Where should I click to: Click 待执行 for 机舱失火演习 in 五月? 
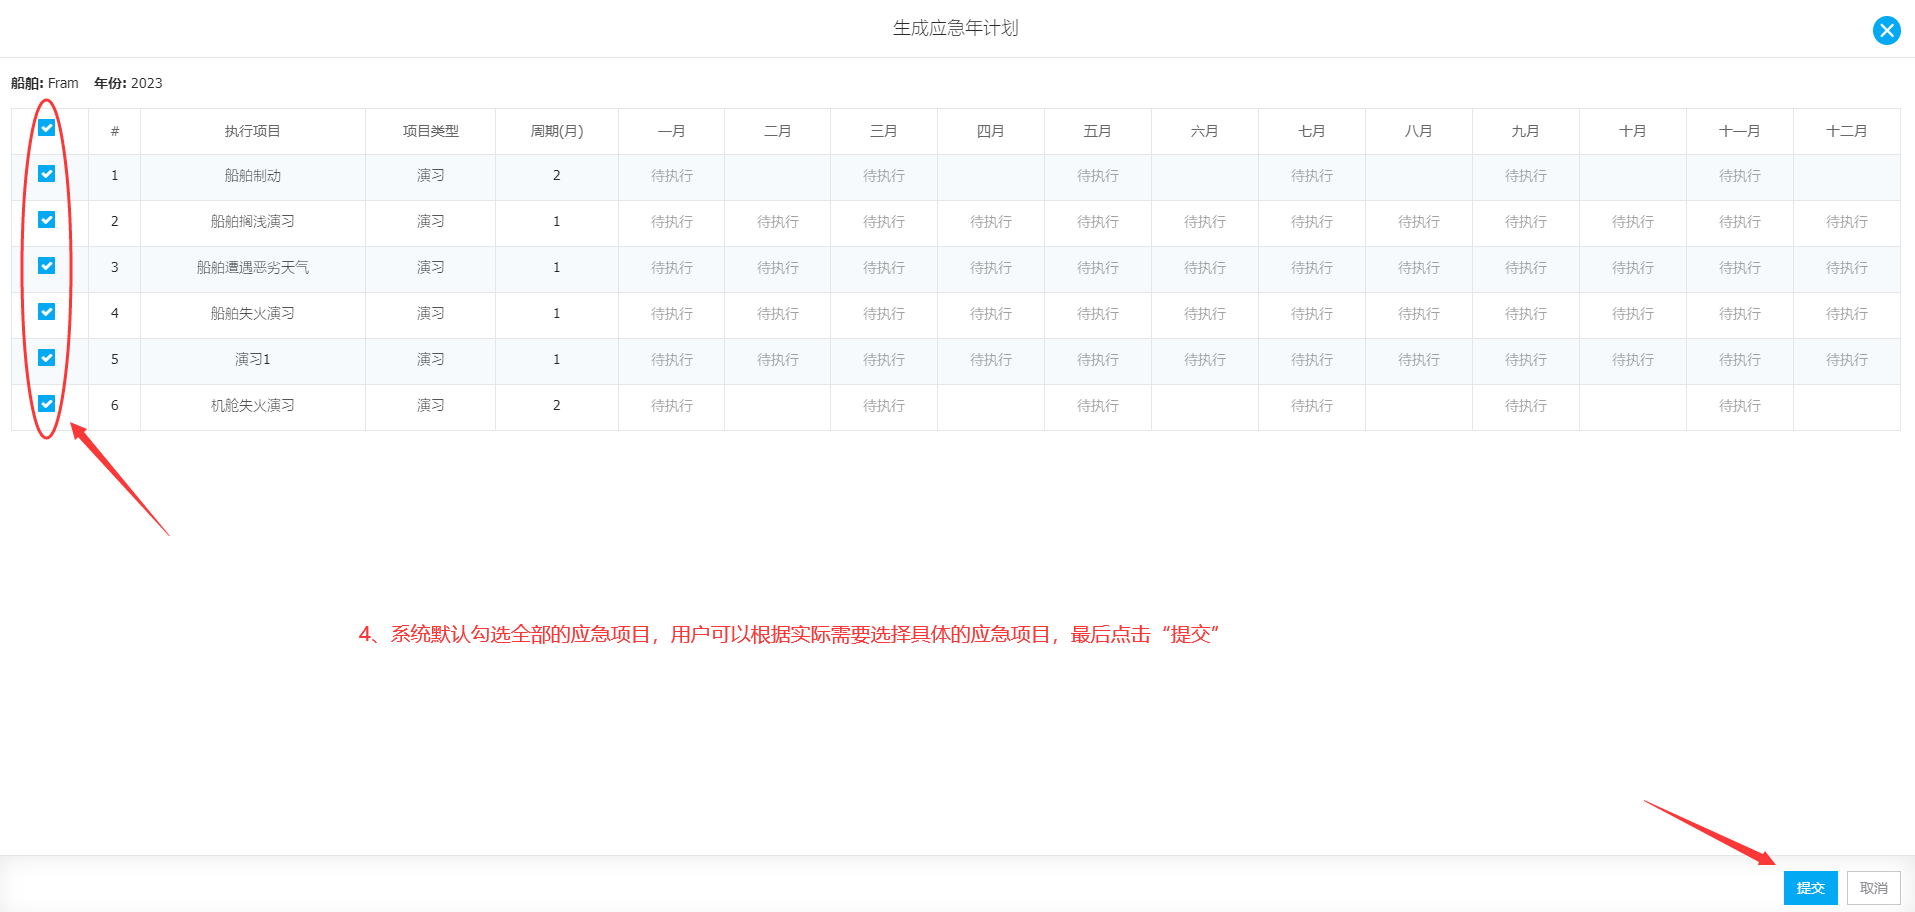tap(1098, 406)
